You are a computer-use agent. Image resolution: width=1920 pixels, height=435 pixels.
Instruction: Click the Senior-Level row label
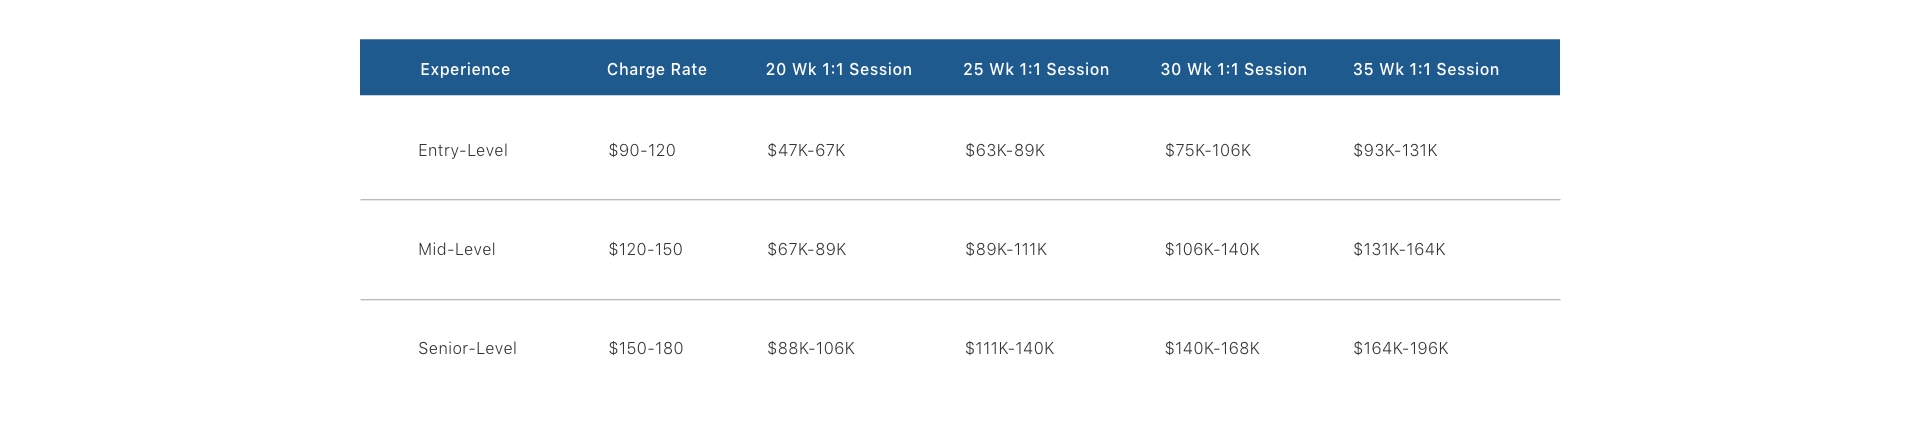click(467, 348)
